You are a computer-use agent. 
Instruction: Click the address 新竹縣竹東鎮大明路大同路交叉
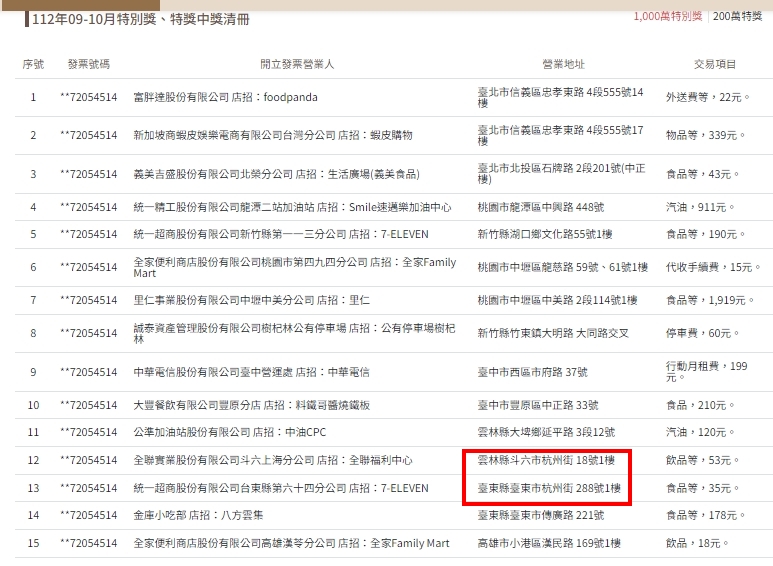pos(553,333)
